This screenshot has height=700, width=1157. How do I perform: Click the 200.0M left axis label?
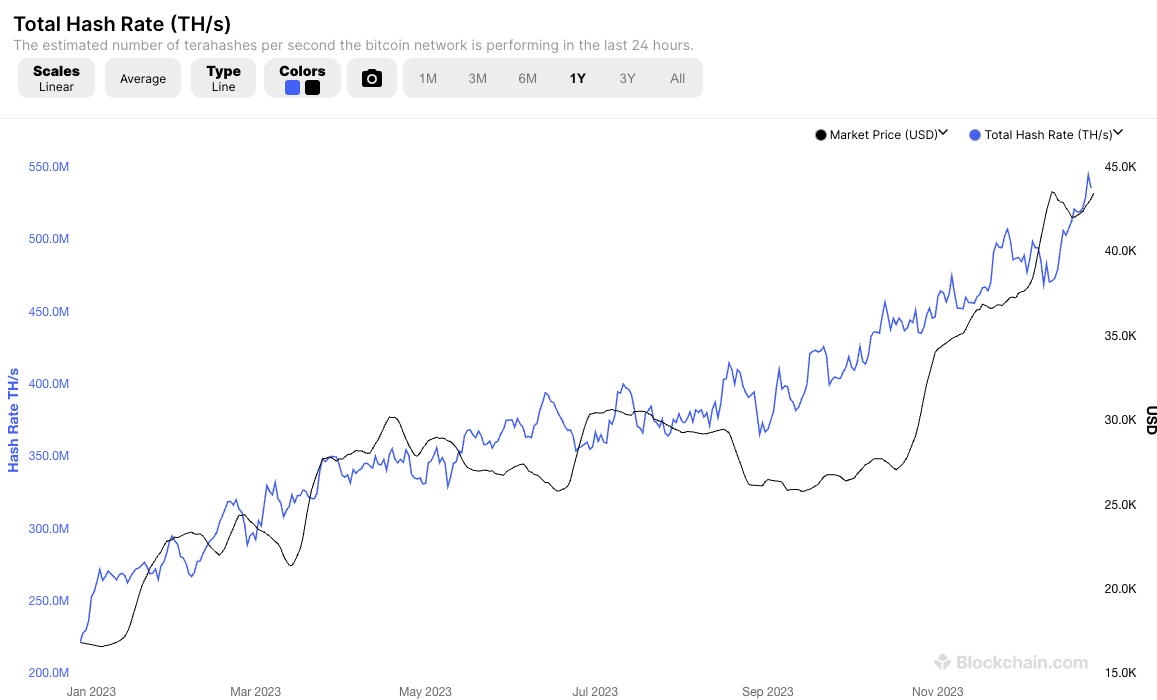49,673
